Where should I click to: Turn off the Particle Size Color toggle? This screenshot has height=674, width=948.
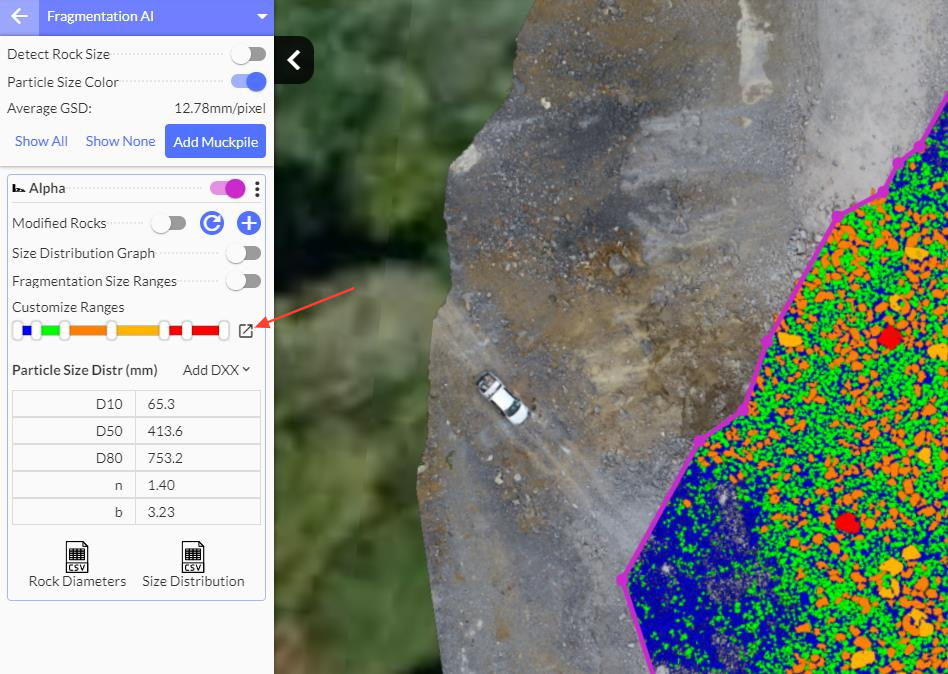248,82
